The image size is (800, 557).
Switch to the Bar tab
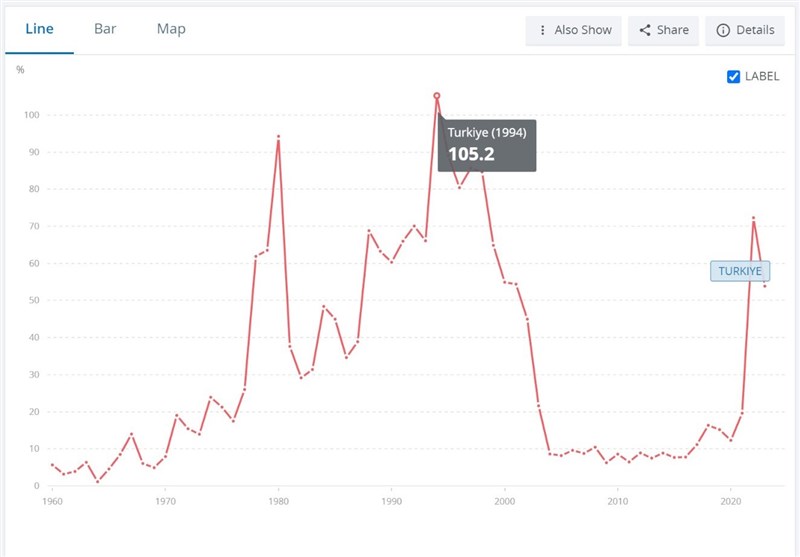coord(105,29)
